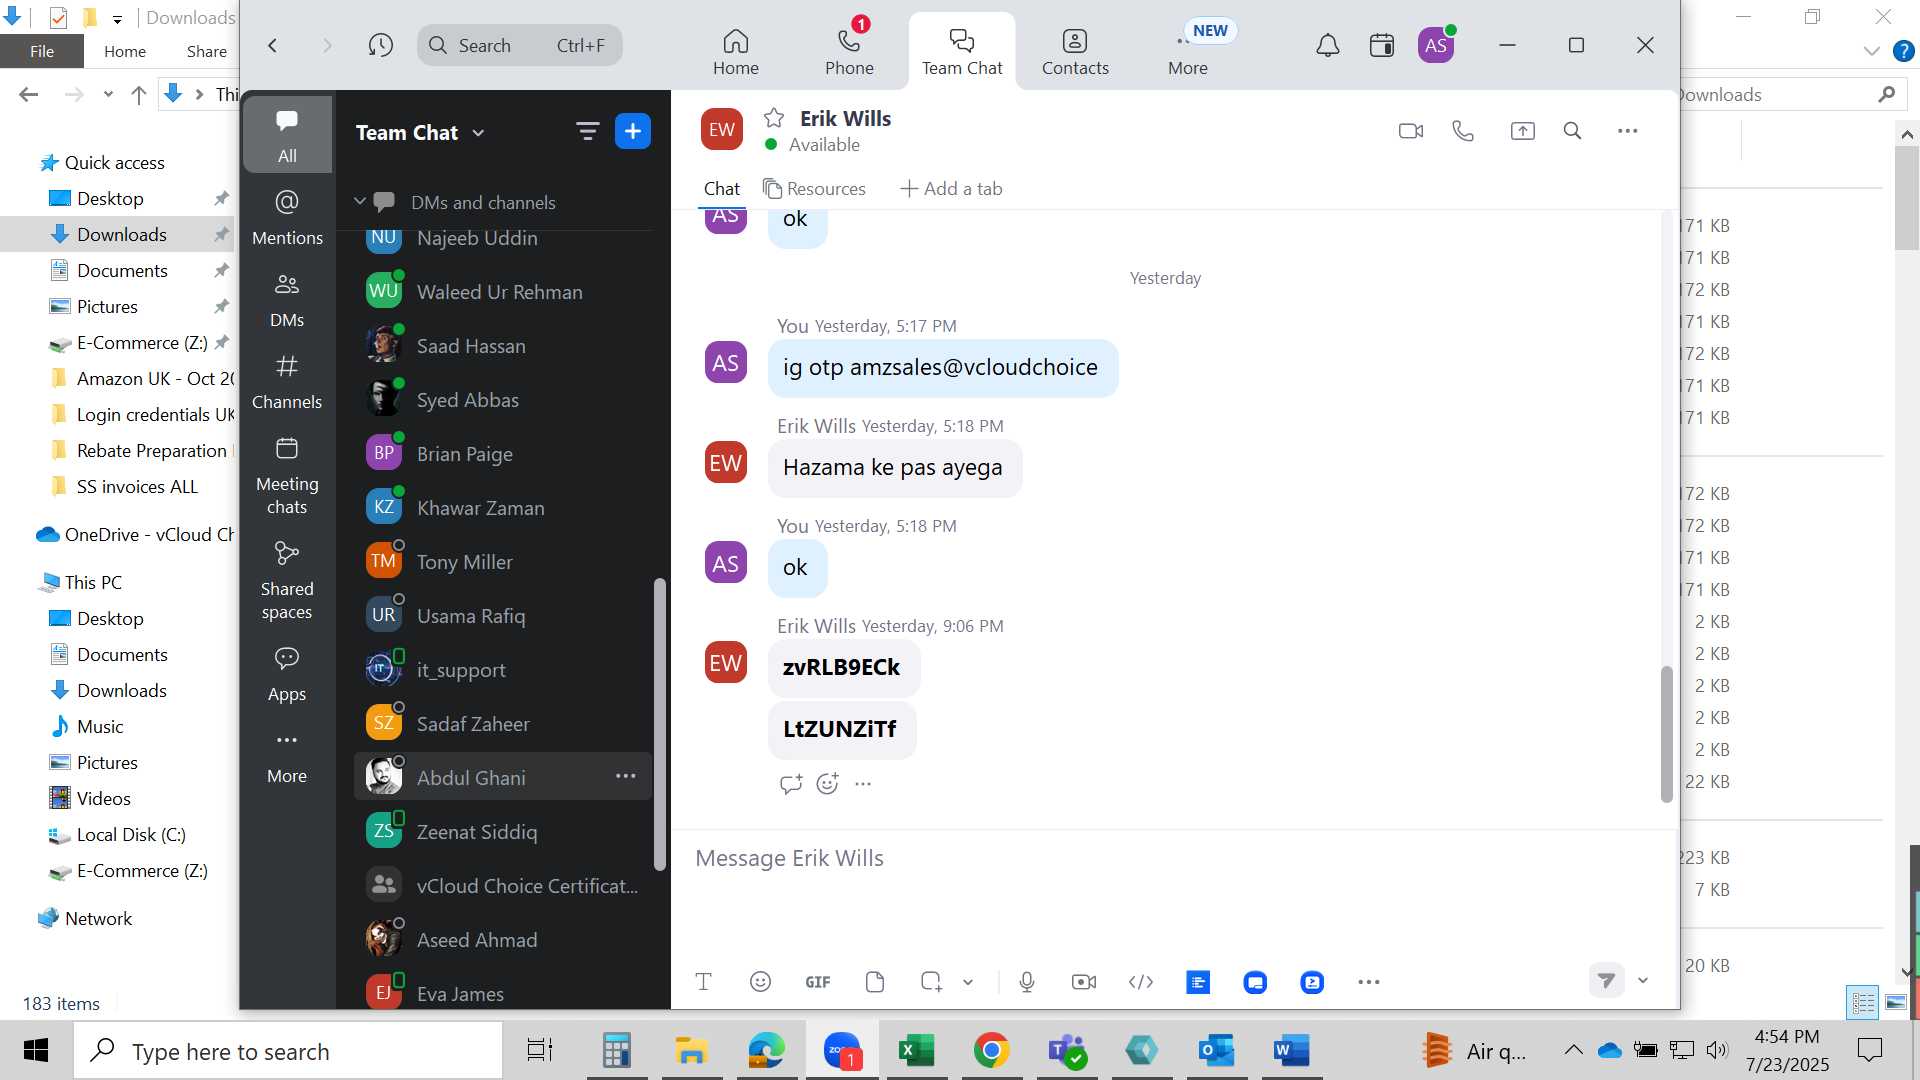Image resolution: width=1920 pixels, height=1080 pixels.
Task: Expand the screenshot options dropdown arrow
Action: tap(968, 982)
